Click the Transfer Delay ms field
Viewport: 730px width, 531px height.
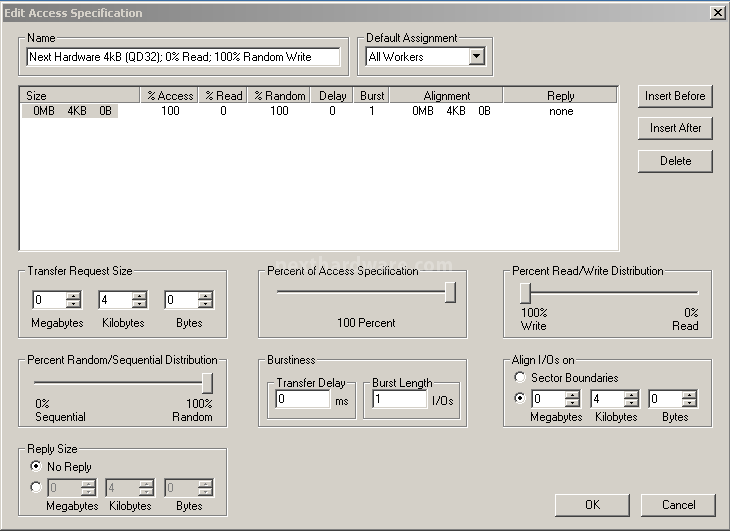tap(303, 399)
